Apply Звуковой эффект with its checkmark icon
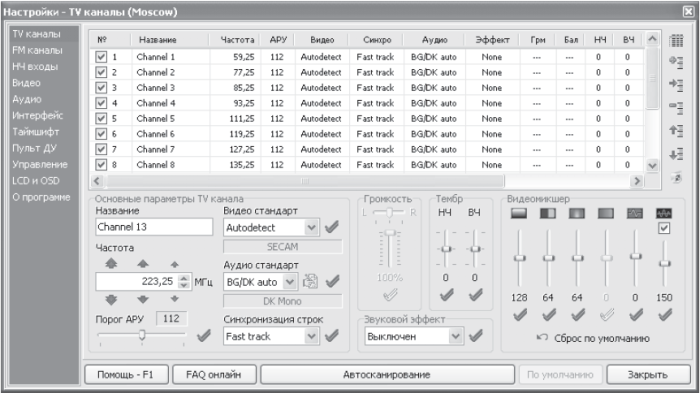 click(x=476, y=335)
